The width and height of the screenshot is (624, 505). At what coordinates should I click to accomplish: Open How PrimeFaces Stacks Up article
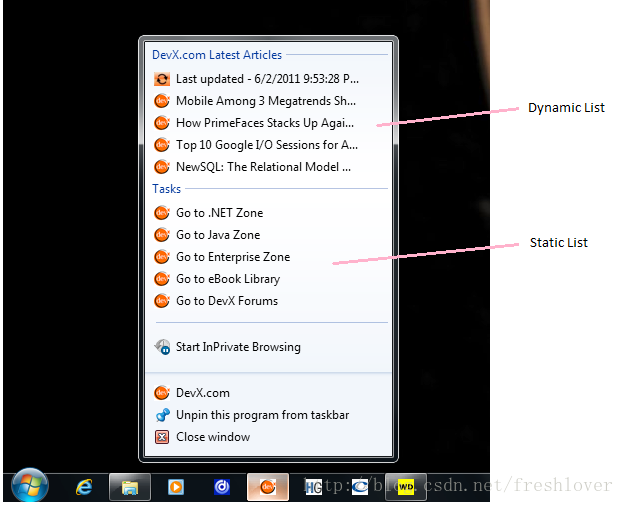click(266, 123)
